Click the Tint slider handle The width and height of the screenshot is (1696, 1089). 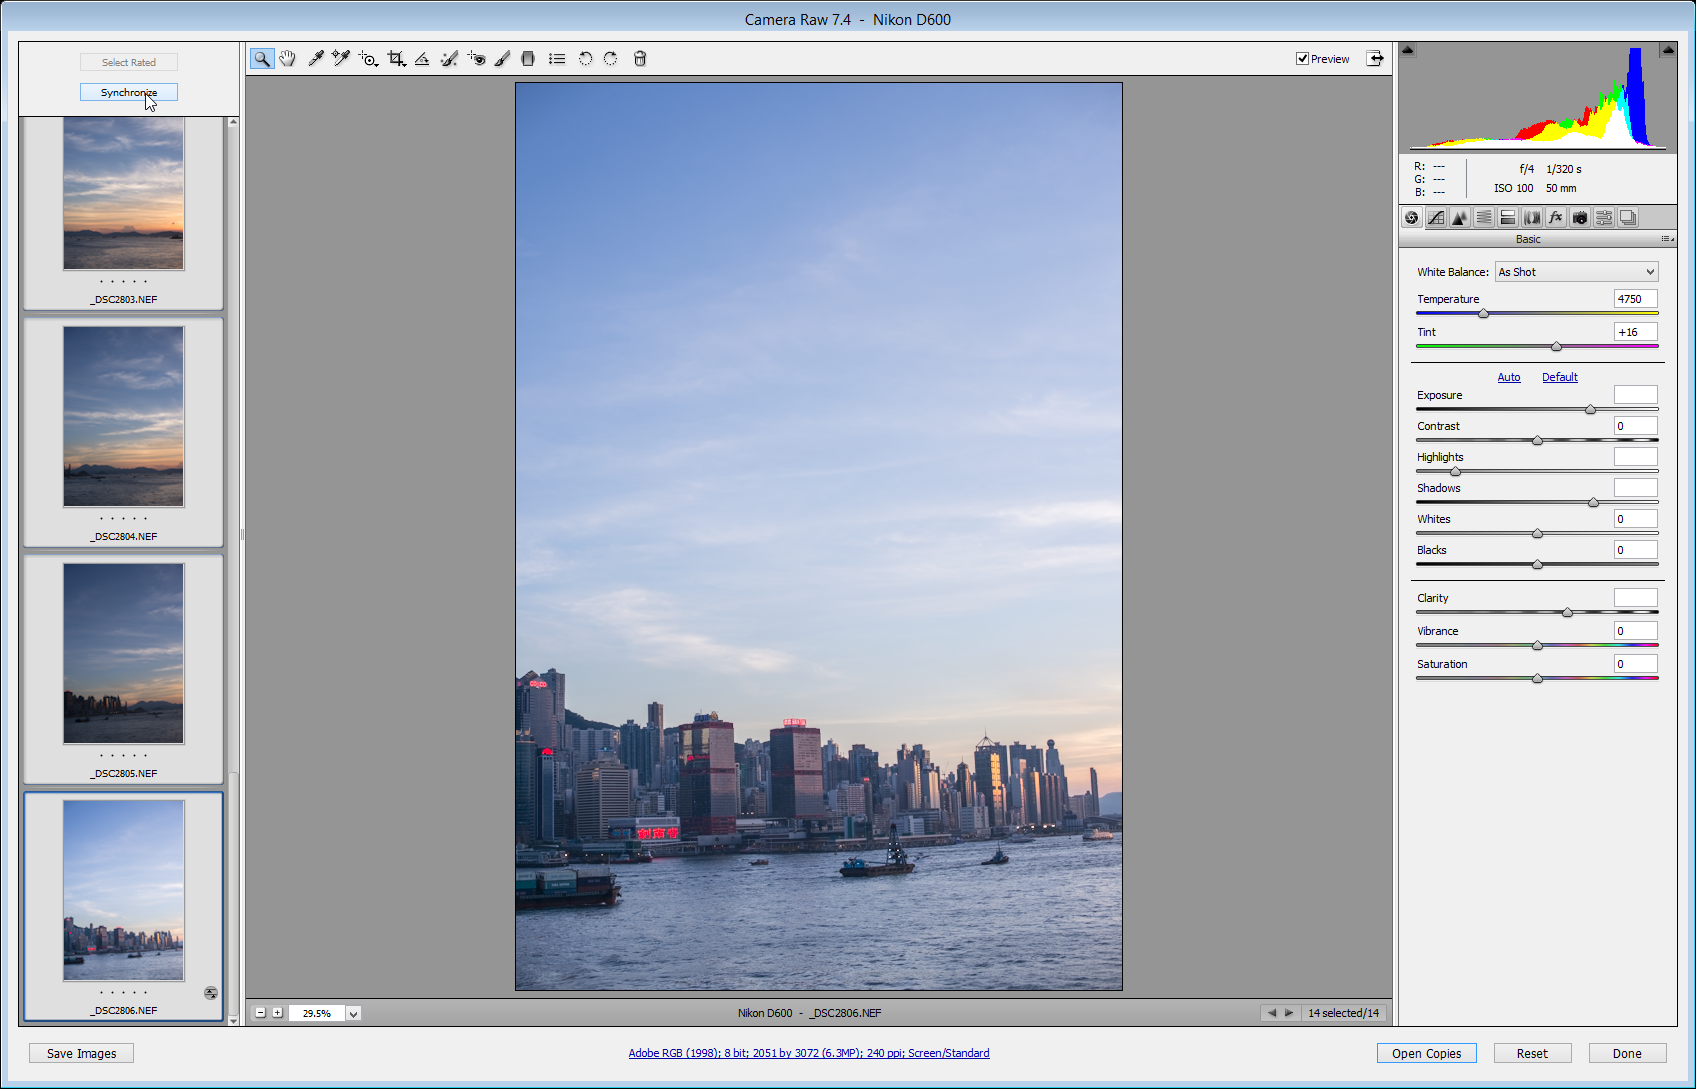[1556, 347]
